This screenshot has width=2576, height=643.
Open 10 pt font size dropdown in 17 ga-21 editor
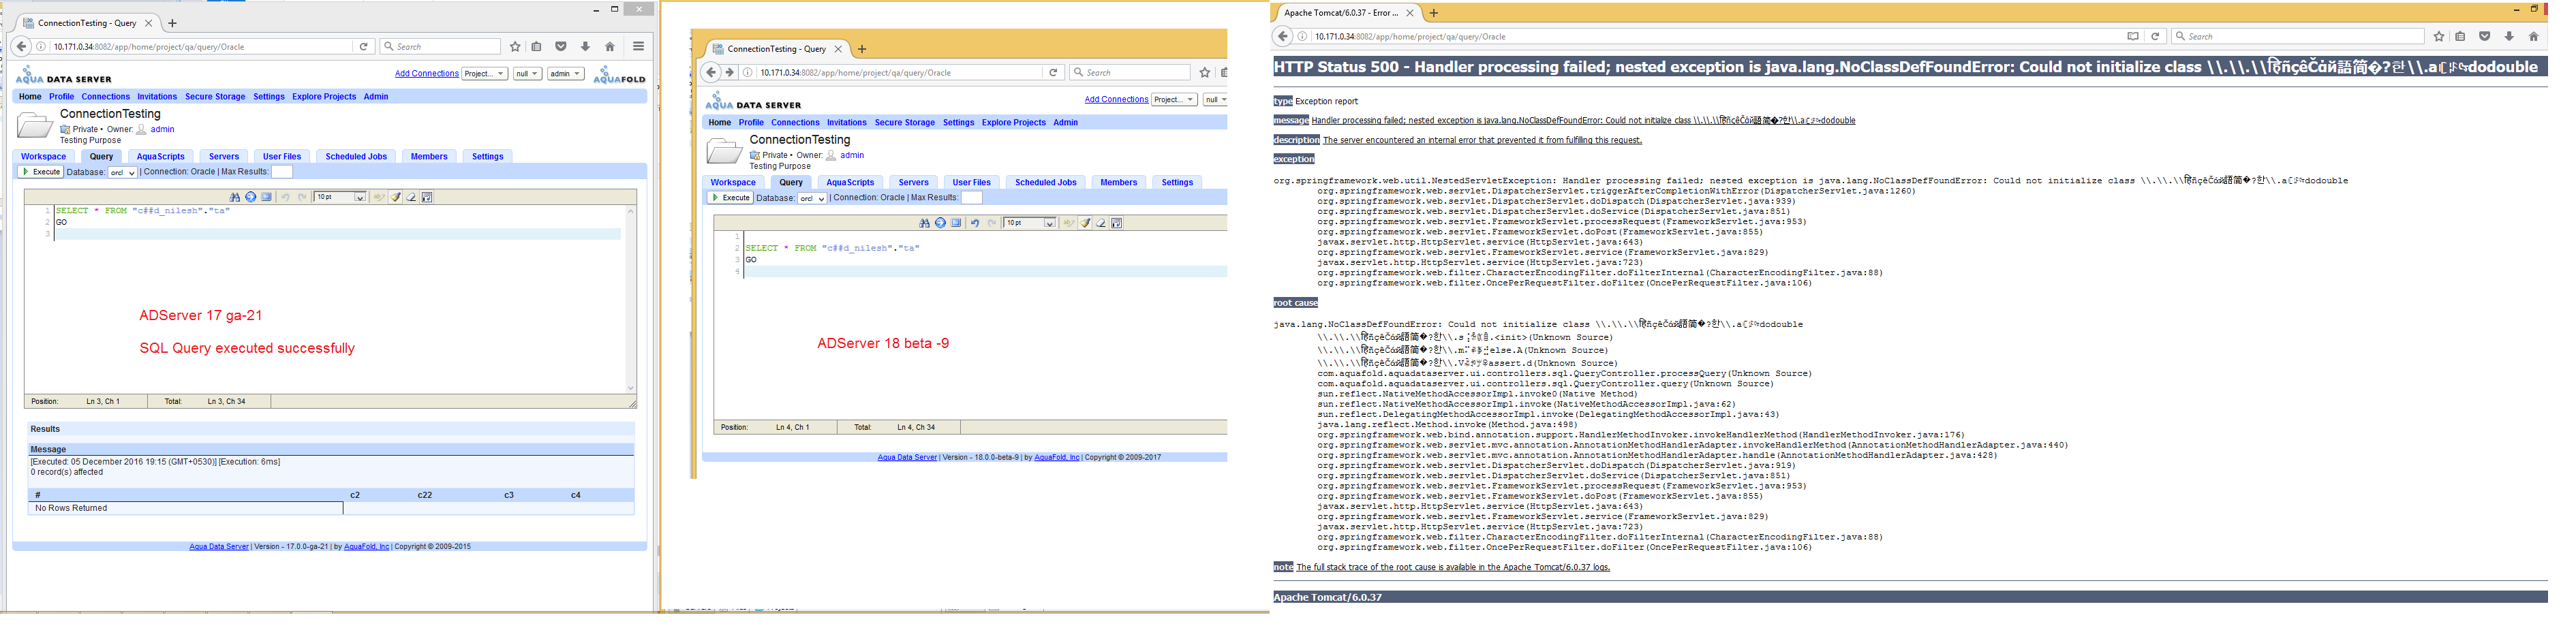point(340,197)
